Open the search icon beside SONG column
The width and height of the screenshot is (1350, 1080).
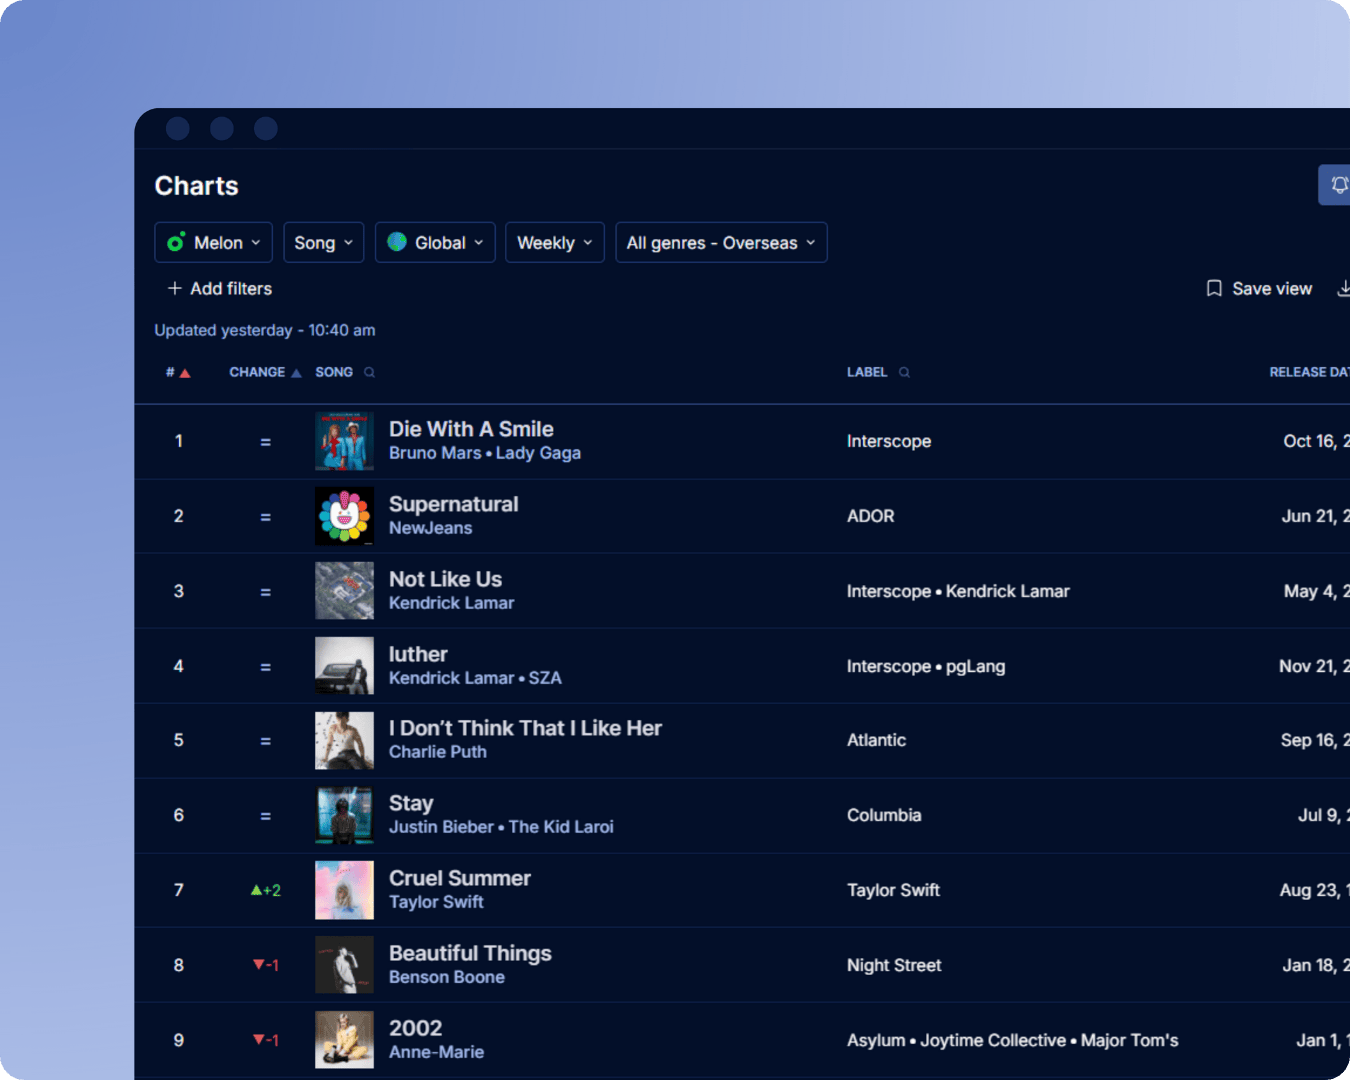[x=367, y=371]
